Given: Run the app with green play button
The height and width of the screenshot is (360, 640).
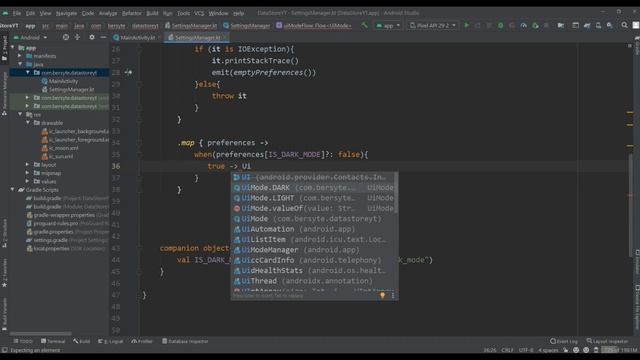Looking at the screenshot, I should tap(467, 25).
